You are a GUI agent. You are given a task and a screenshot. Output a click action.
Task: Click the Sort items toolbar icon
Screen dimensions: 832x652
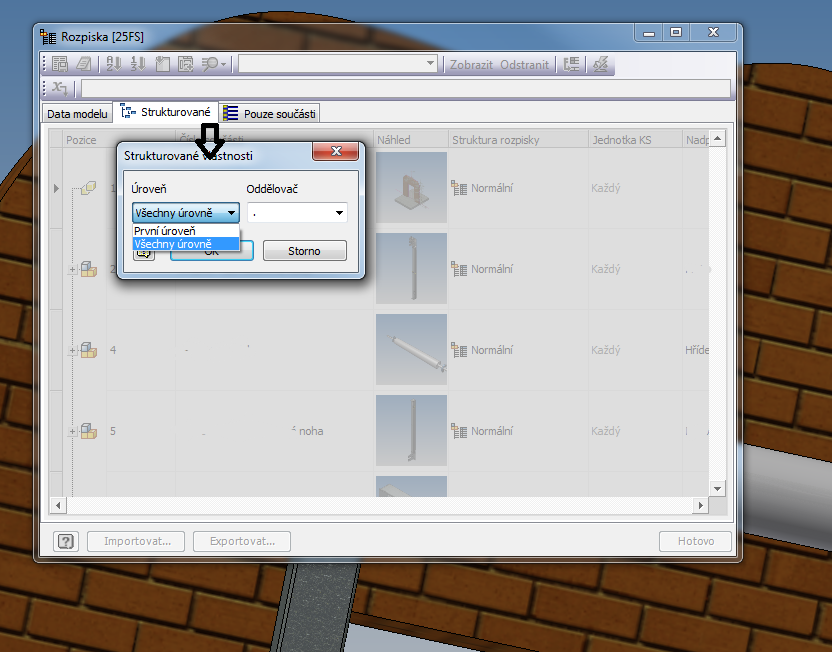click(x=114, y=64)
